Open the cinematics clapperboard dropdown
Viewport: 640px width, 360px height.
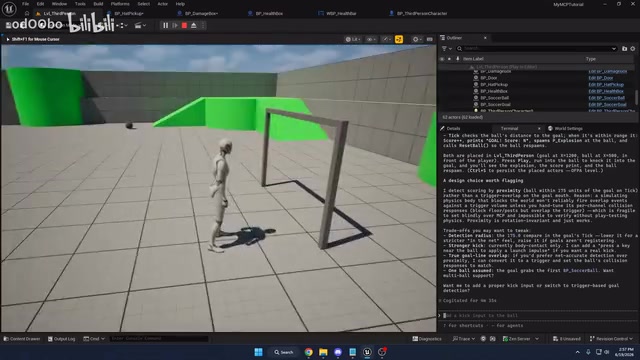point(140,25)
